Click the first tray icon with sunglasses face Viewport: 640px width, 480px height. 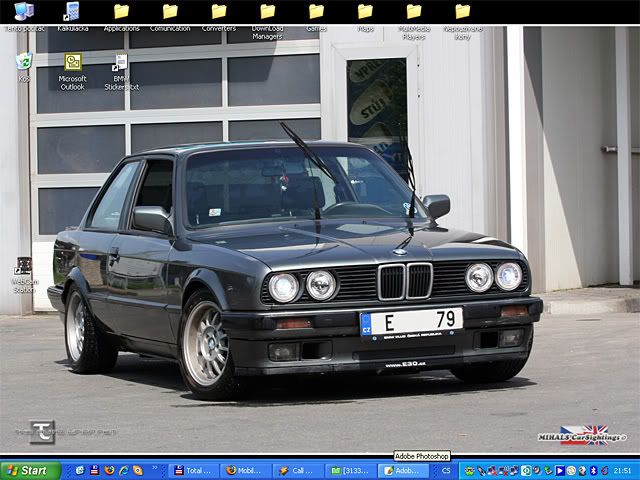pos(470,471)
